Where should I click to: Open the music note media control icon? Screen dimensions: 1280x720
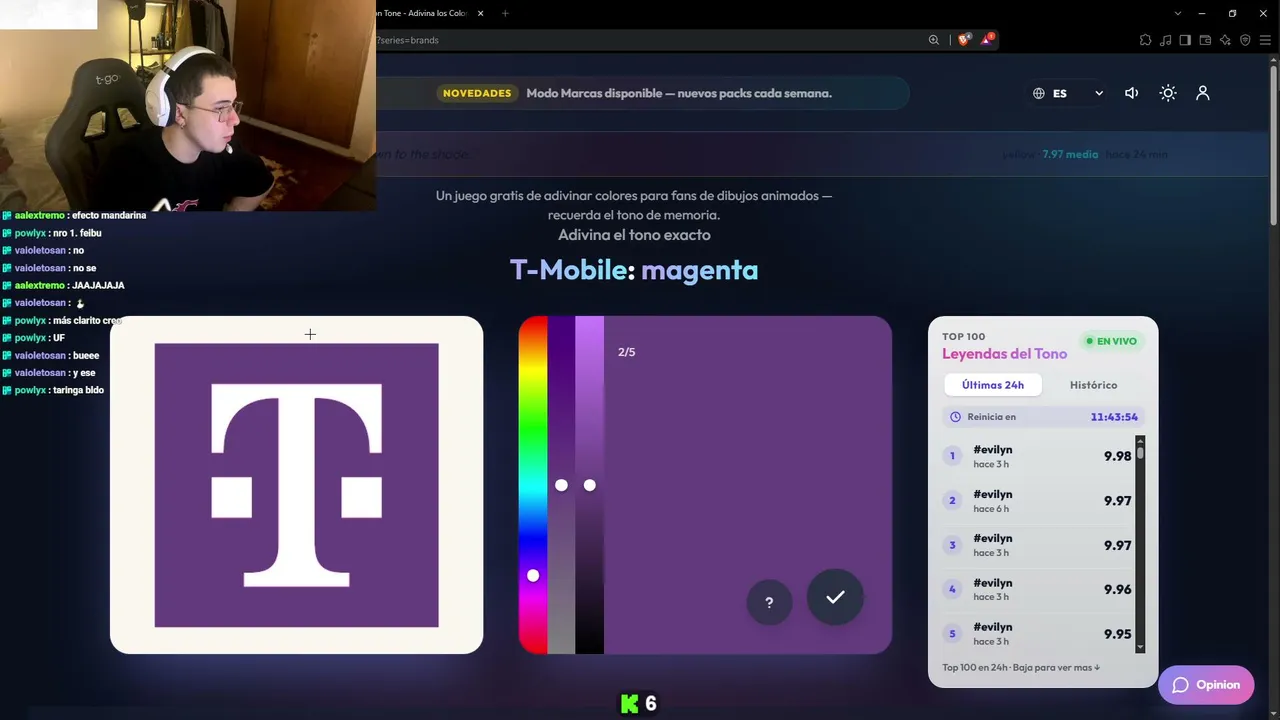click(1165, 40)
